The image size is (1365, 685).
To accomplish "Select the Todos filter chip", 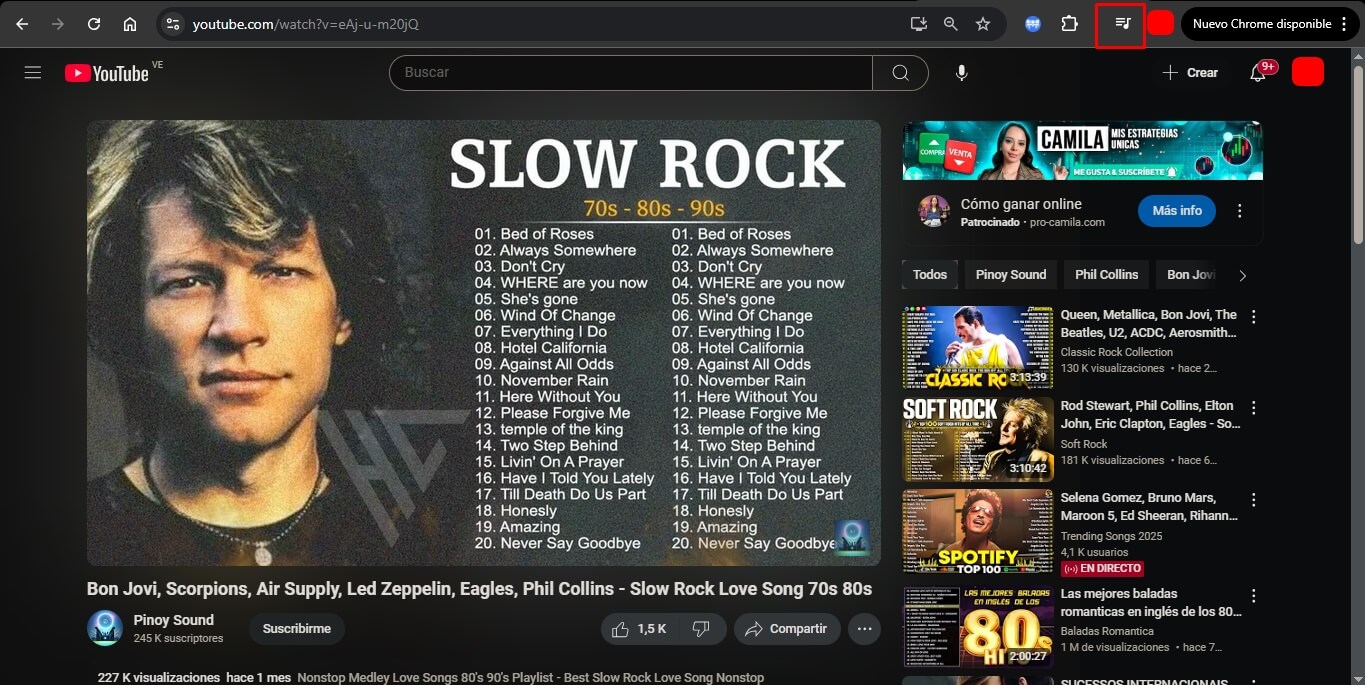I will 930,275.
